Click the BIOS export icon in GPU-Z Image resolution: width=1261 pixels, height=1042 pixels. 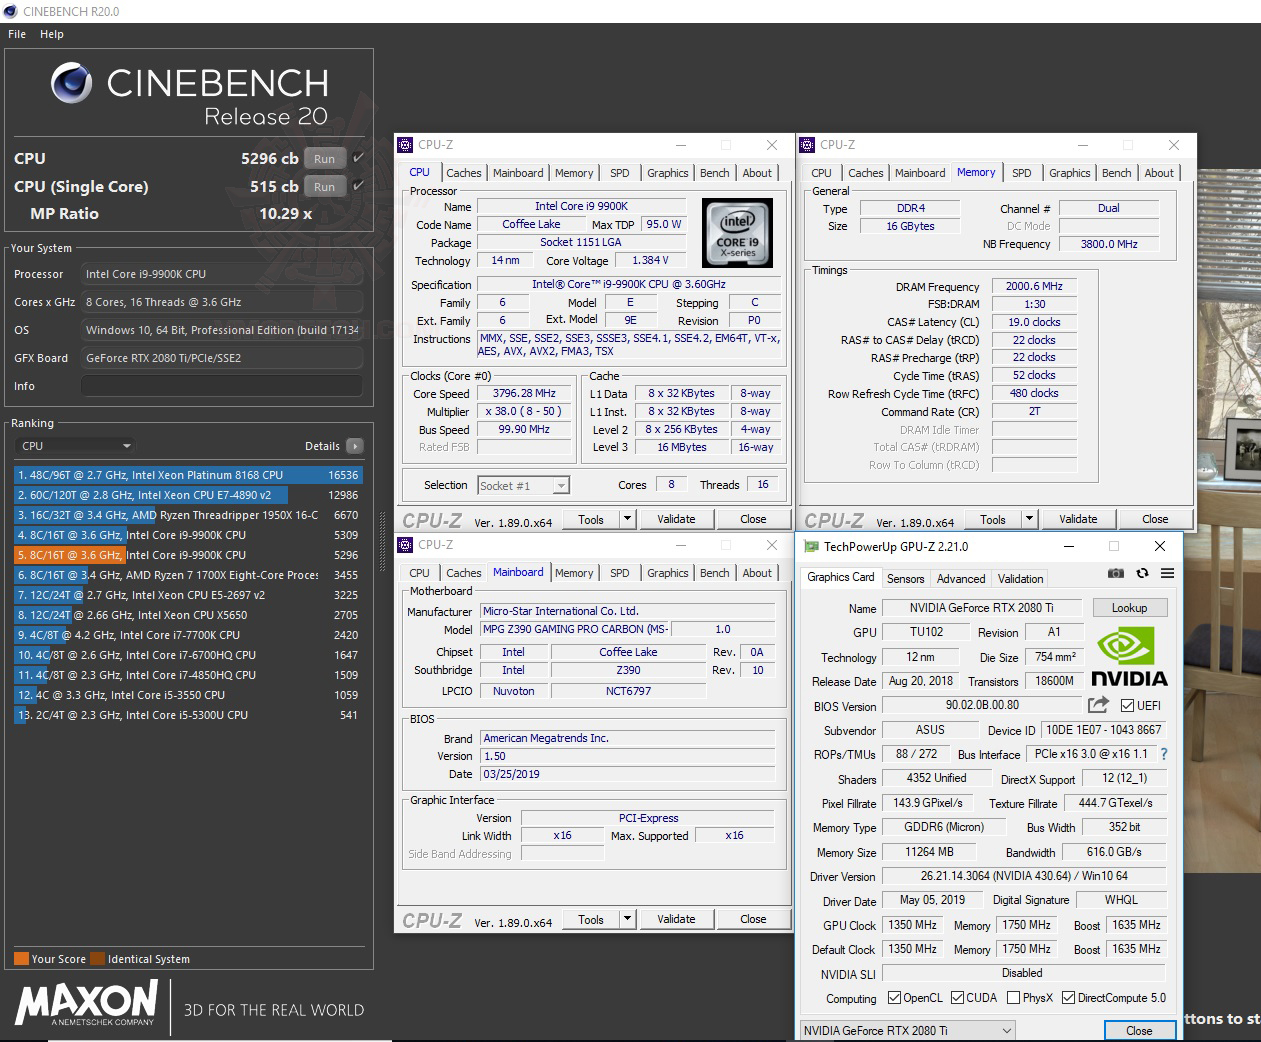1096,705
